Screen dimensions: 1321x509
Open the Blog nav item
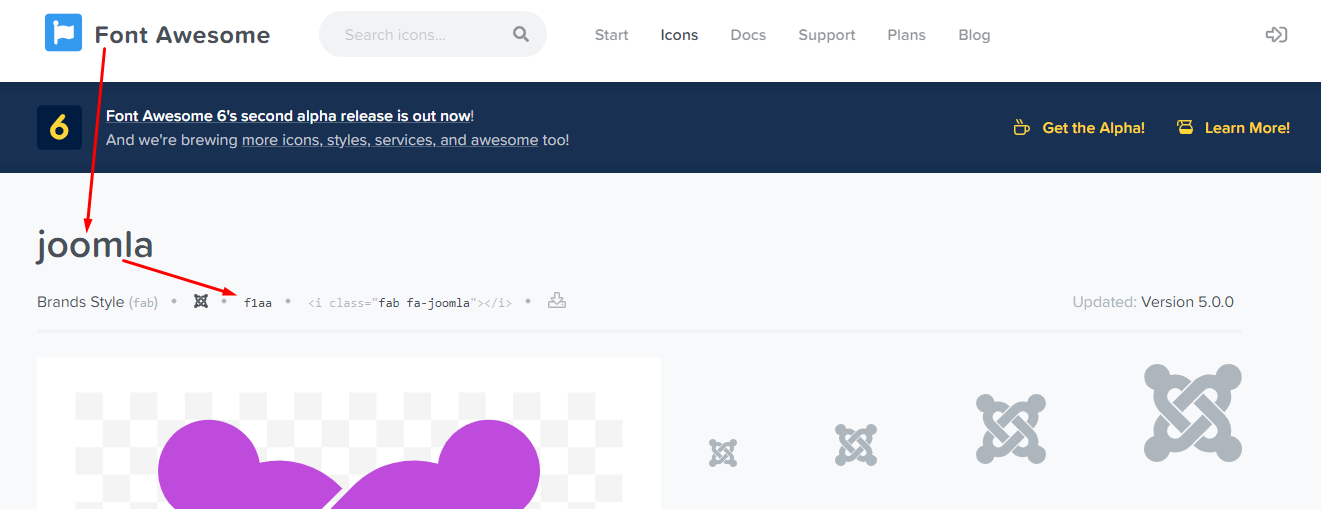pyautogui.click(x=974, y=35)
